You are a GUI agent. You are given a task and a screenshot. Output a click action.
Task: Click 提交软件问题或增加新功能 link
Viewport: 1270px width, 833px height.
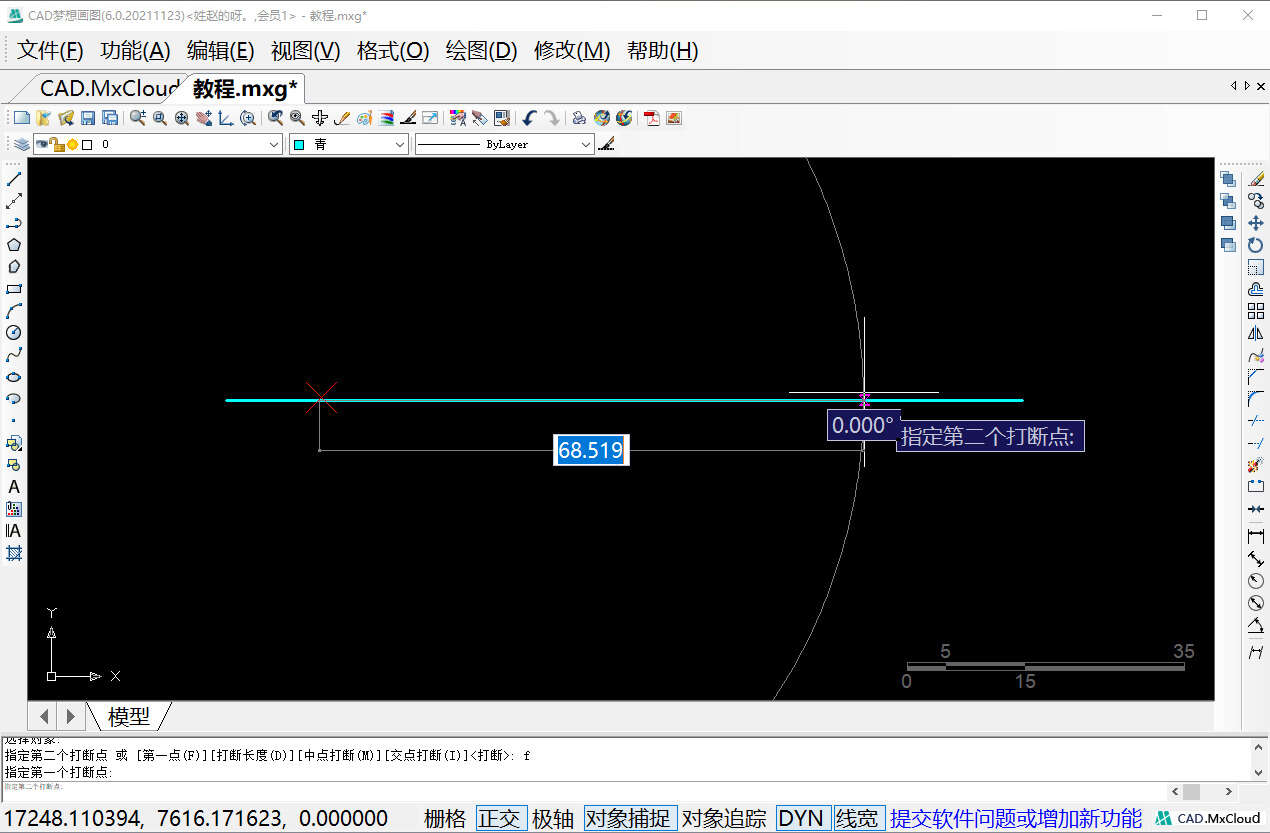(1016, 818)
